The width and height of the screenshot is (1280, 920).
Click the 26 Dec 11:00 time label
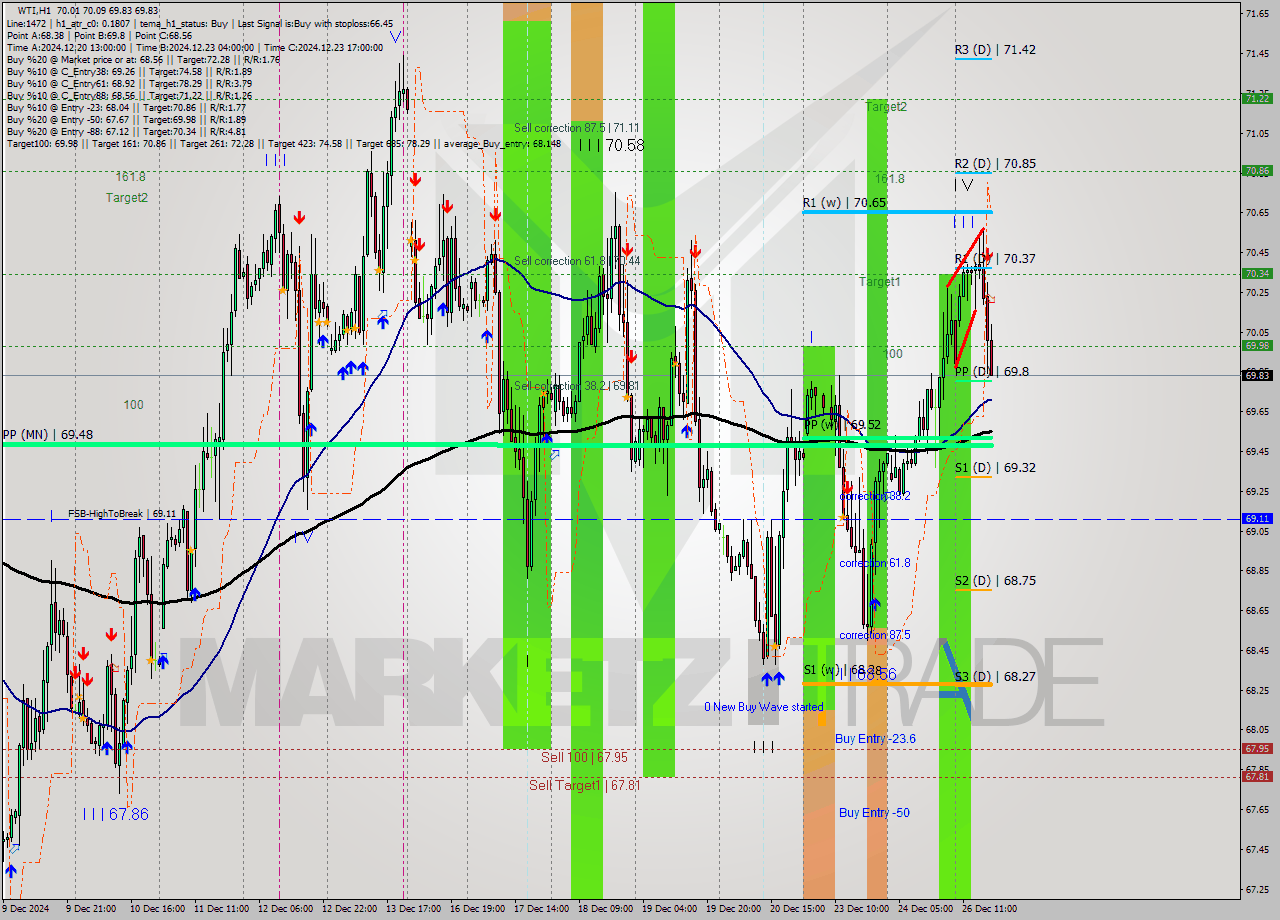coord(989,909)
